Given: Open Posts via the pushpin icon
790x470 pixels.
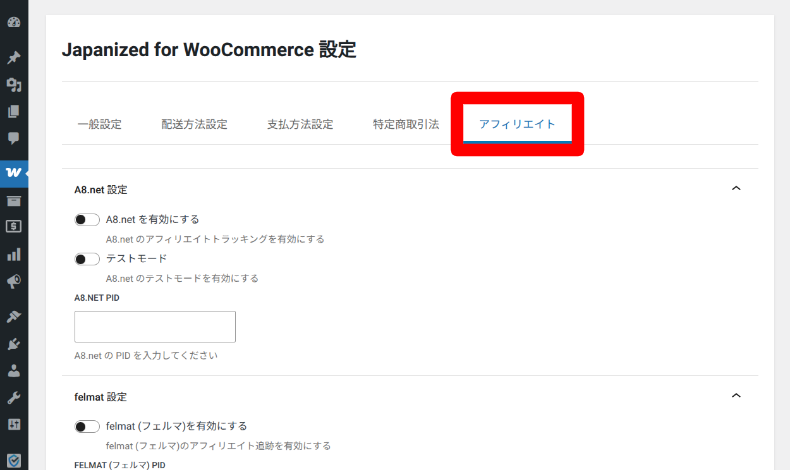Looking at the screenshot, I should [x=14, y=57].
